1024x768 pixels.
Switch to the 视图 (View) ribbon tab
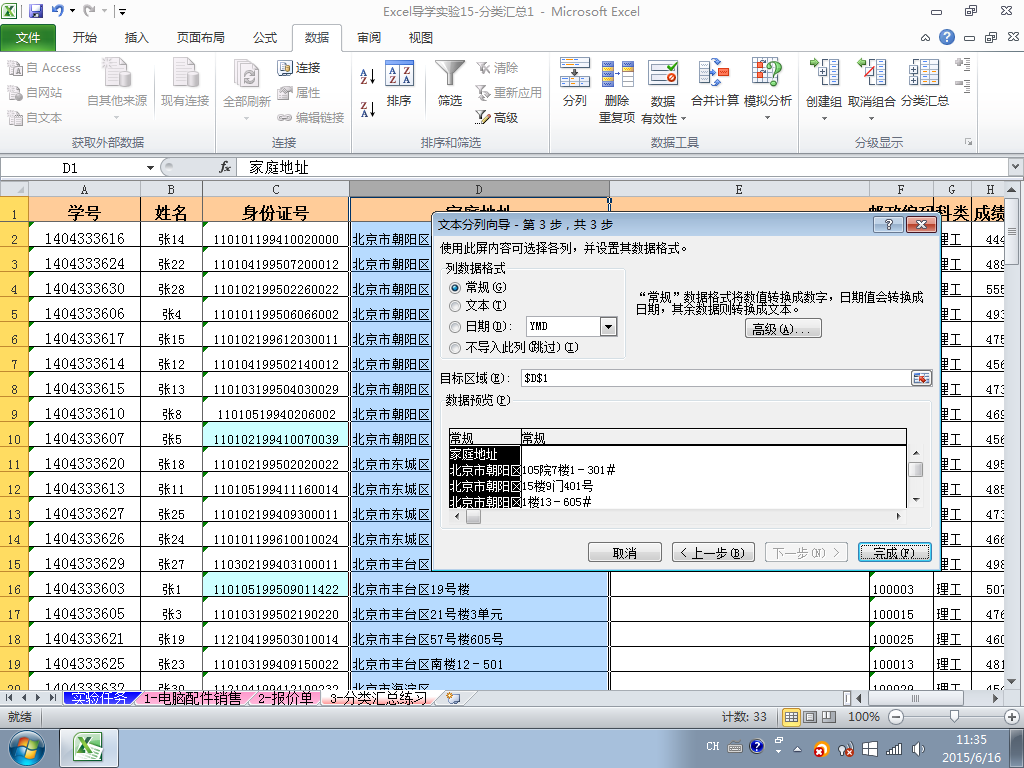(421, 38)
